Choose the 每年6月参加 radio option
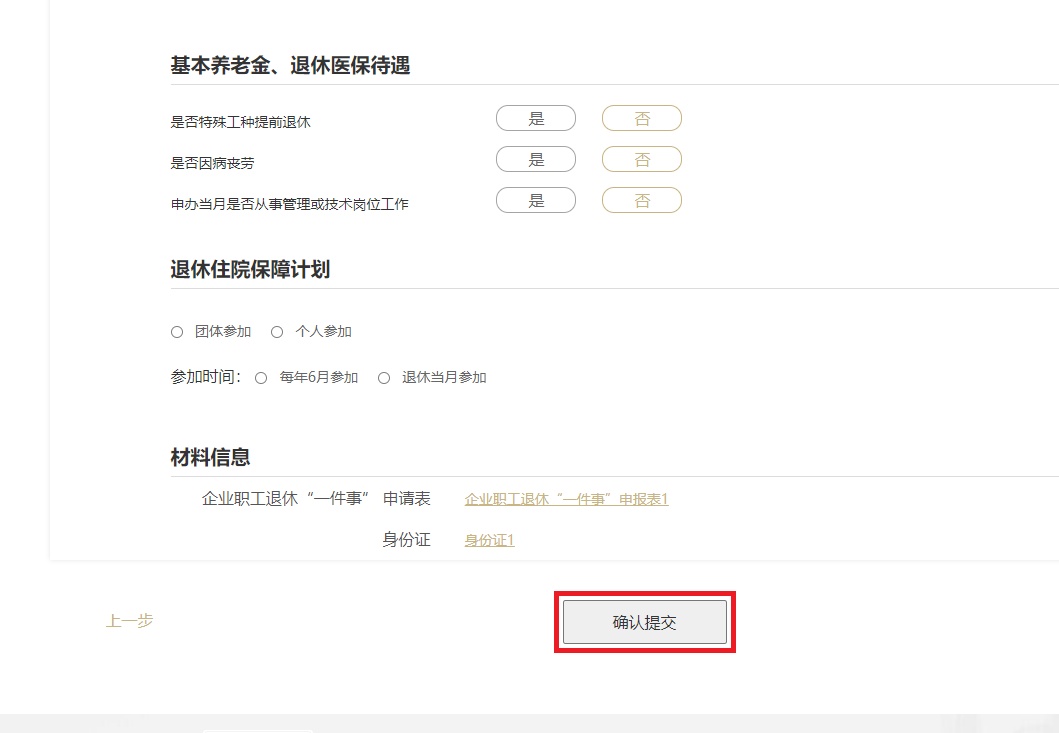The image size is (1059, 733). click(x=262, y=378)
